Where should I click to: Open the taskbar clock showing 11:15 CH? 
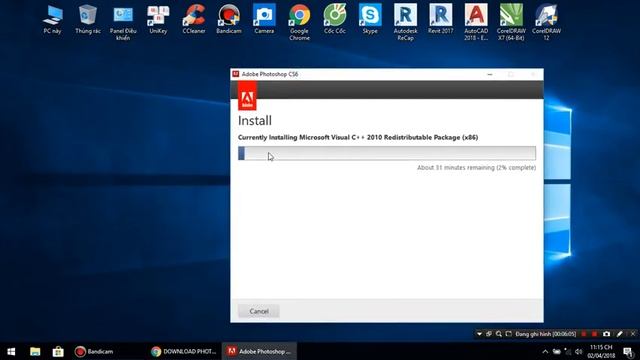601,351
